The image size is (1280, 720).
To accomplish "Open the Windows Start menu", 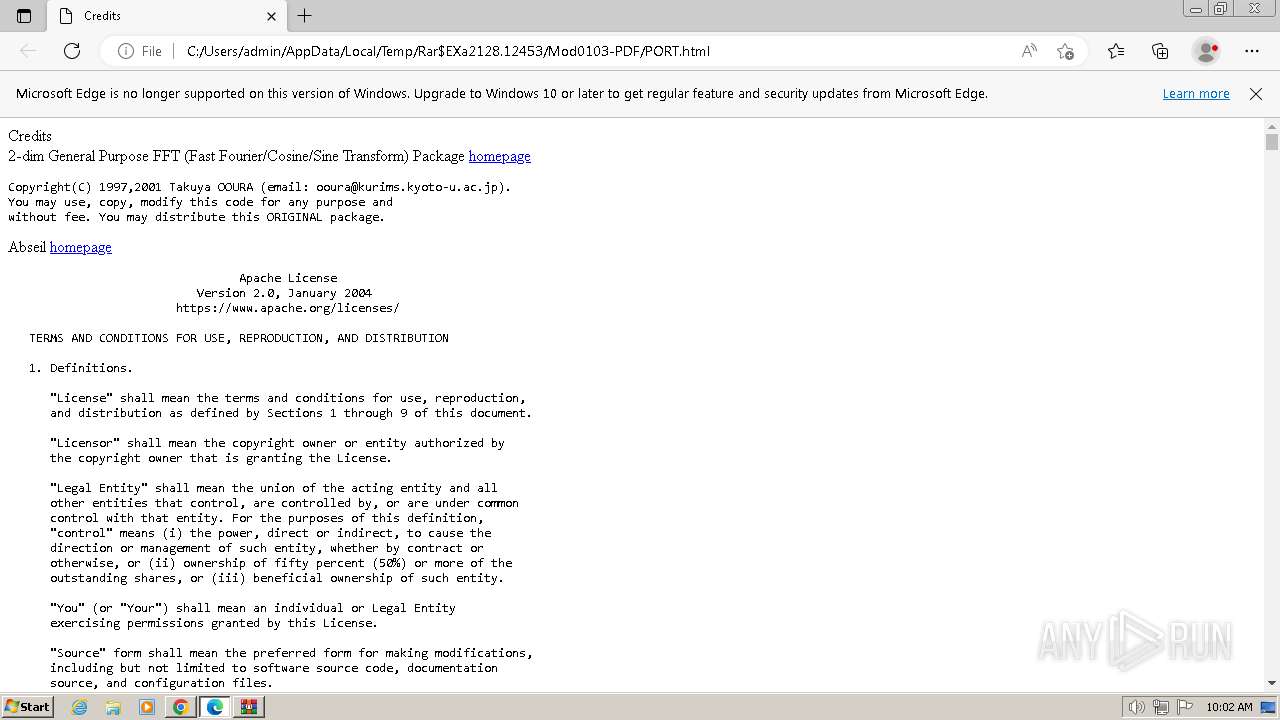I will (27, 706).
